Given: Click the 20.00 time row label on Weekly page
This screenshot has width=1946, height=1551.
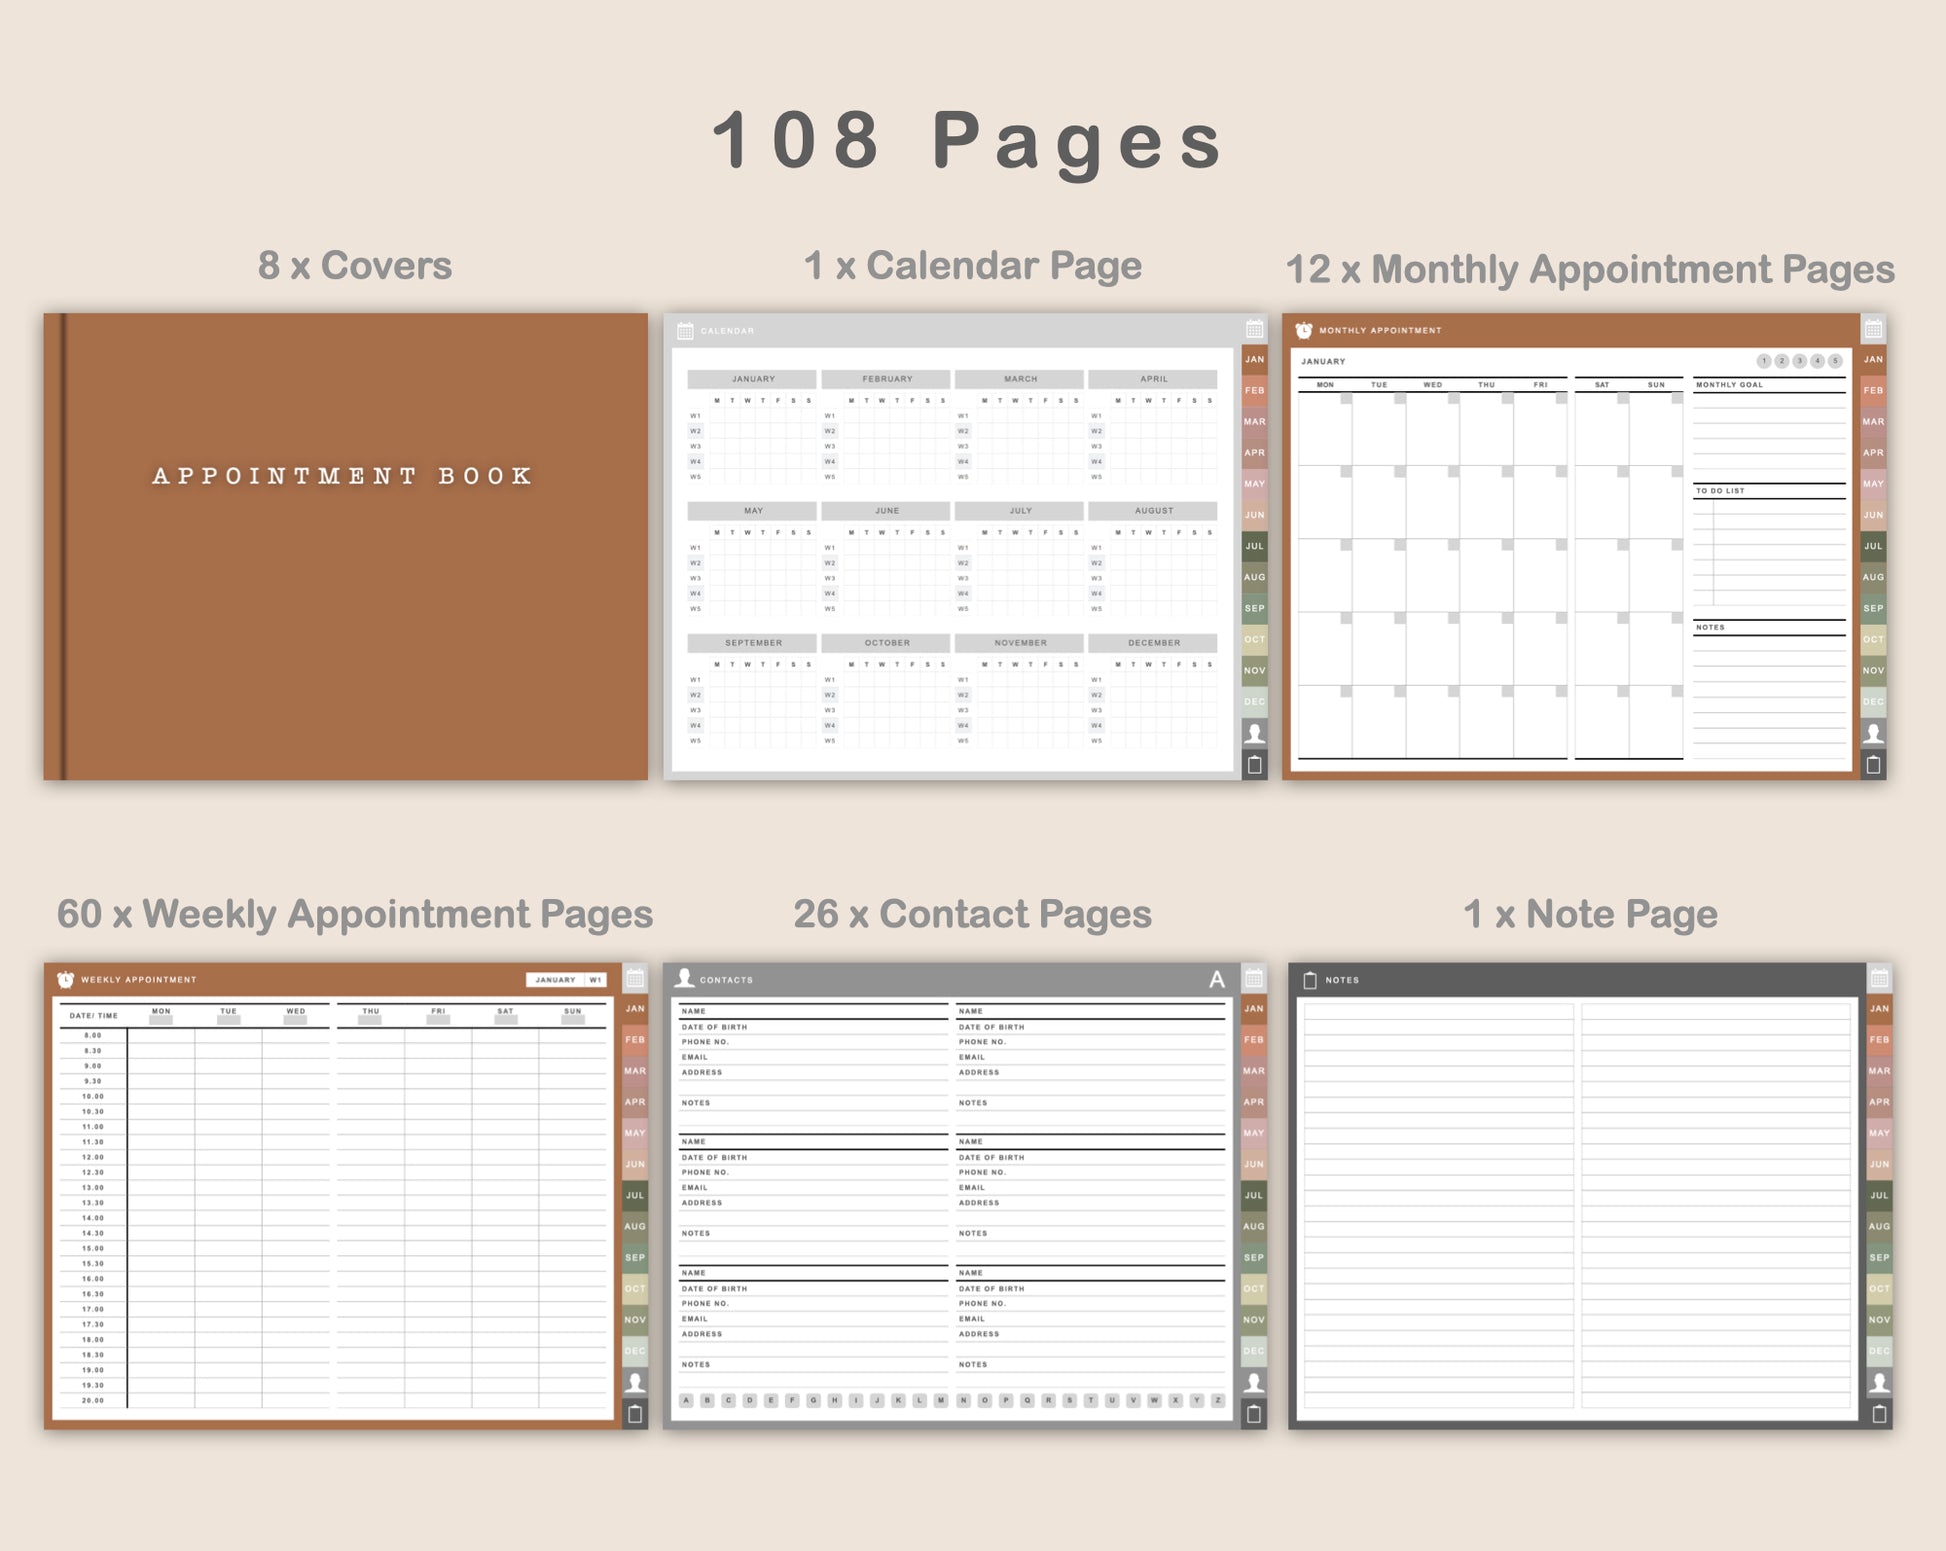Looking at the screenshot, I should (x=93, y=1401).
